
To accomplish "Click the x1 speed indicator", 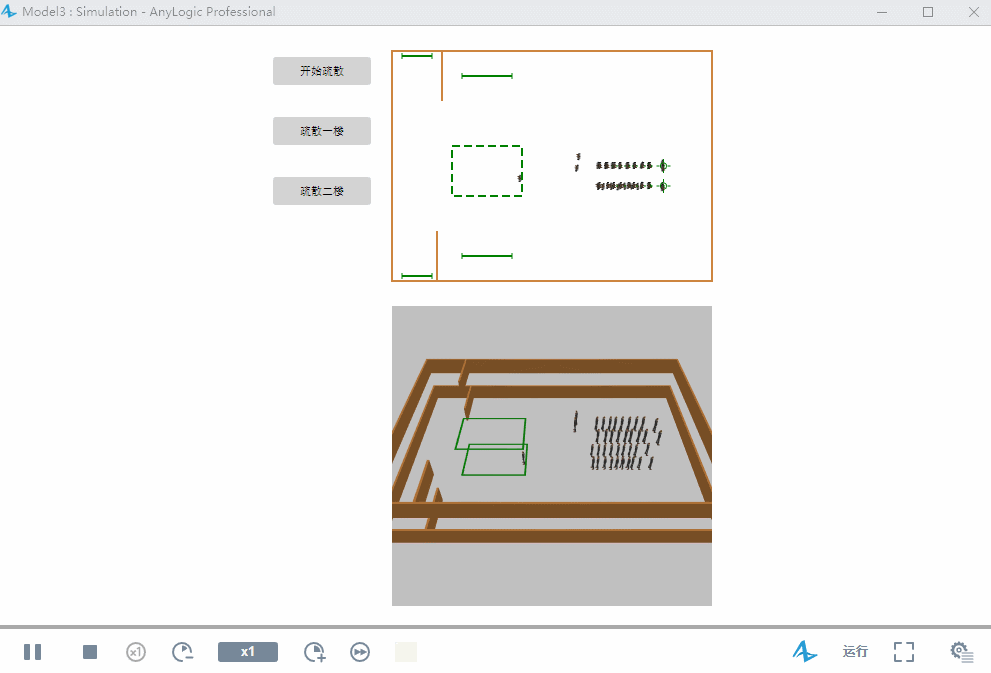I will pos(248,652).
